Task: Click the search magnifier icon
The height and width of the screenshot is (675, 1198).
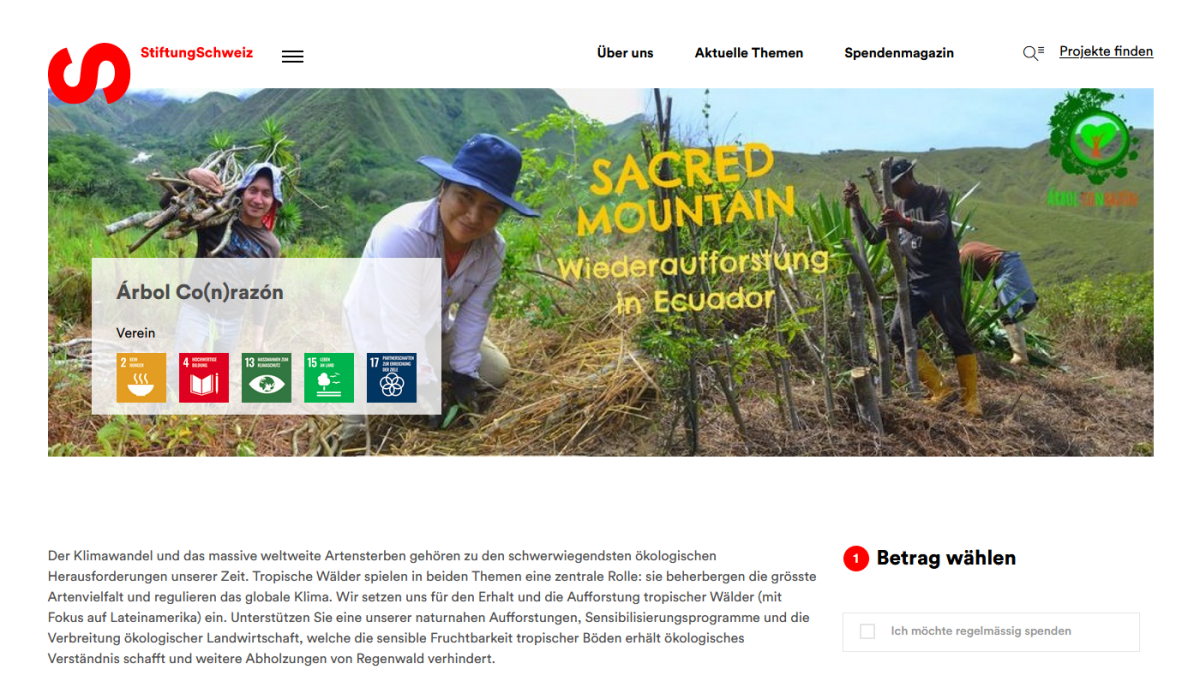Action: click(x=1033, y=53)
